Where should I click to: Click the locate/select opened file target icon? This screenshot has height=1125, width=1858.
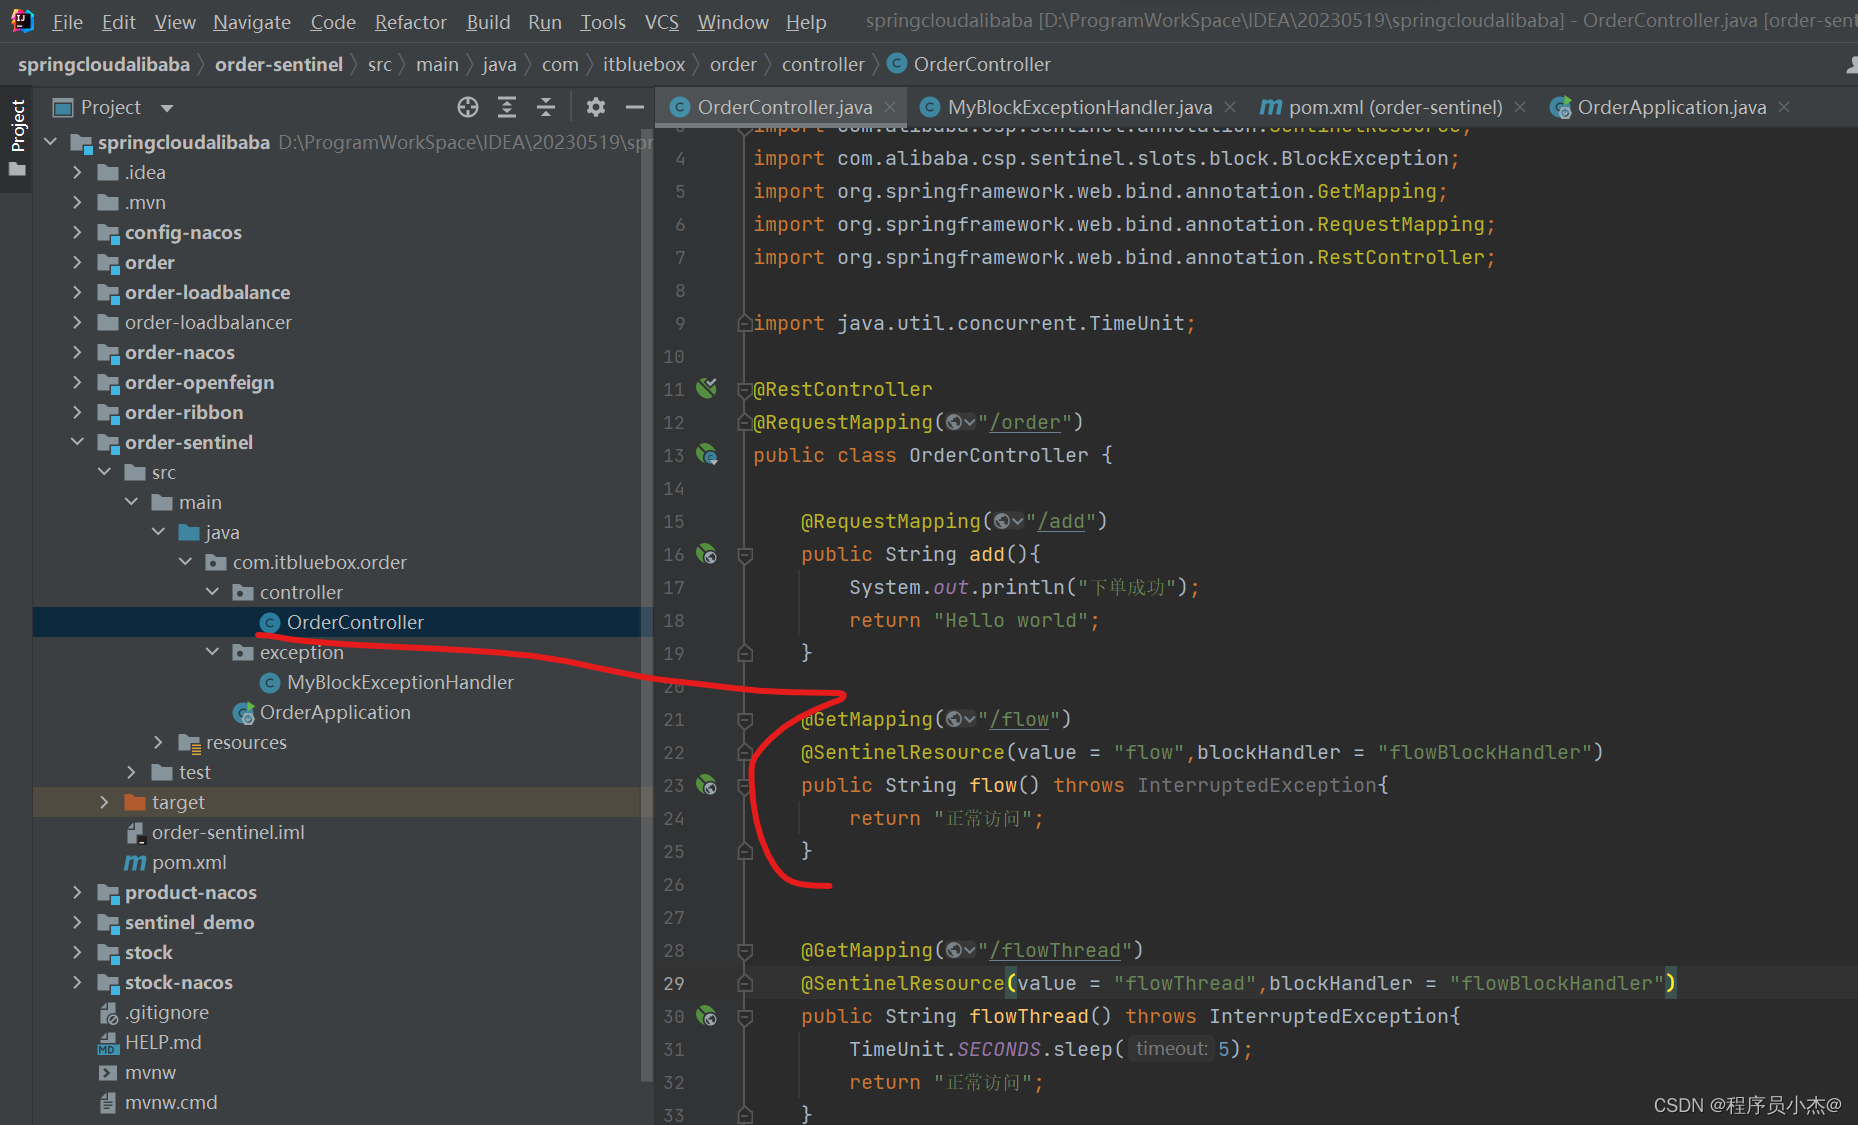click(x=468, y=107)
